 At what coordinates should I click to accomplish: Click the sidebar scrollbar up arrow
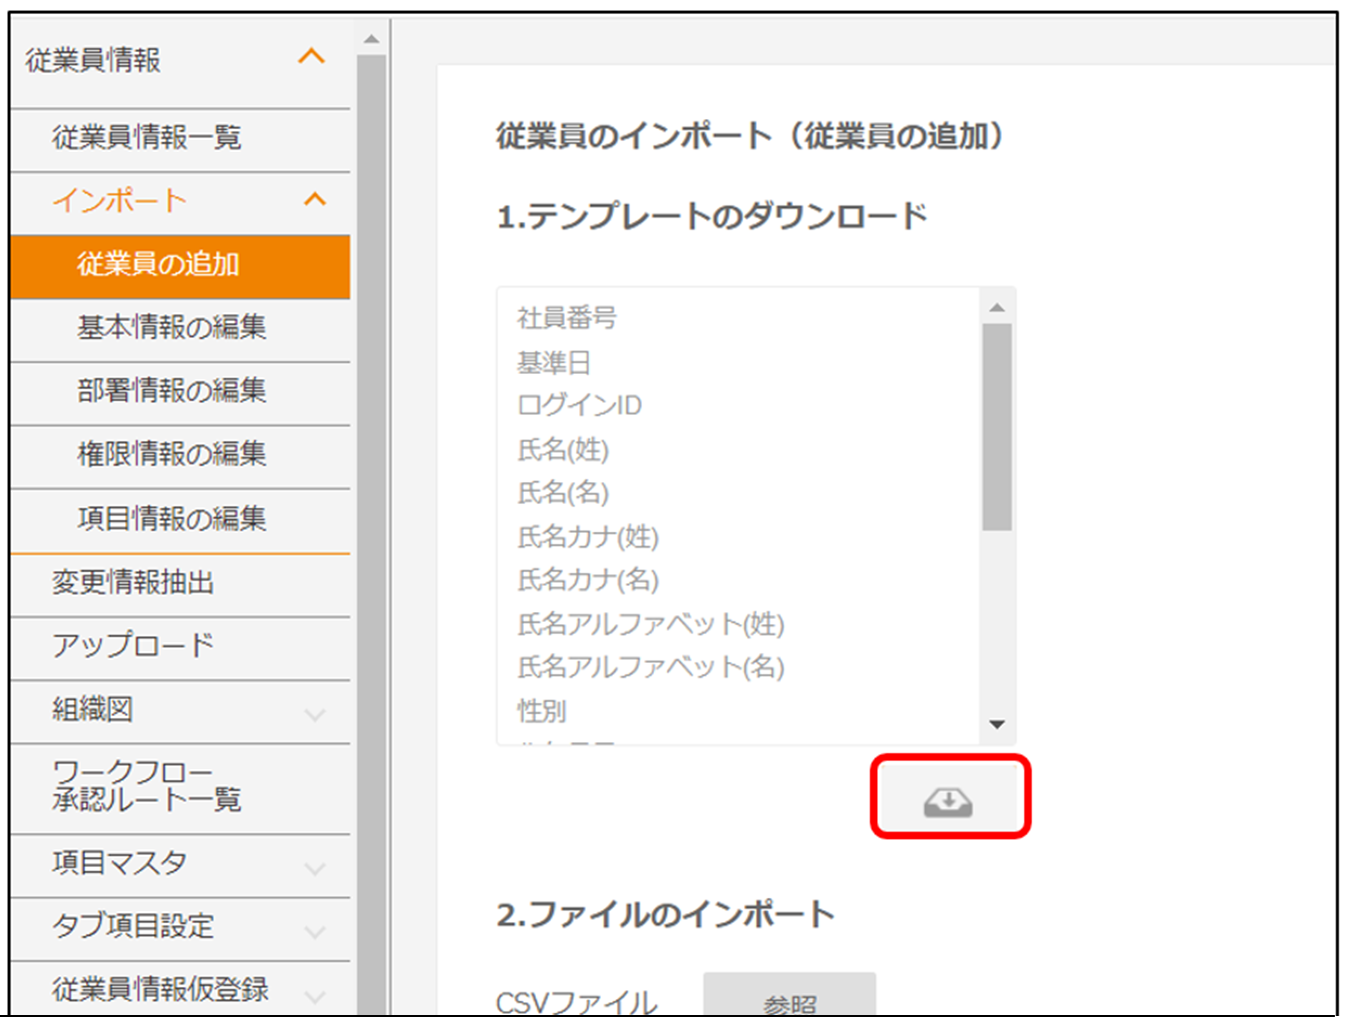pyautogui.click(x=371, y=40)
